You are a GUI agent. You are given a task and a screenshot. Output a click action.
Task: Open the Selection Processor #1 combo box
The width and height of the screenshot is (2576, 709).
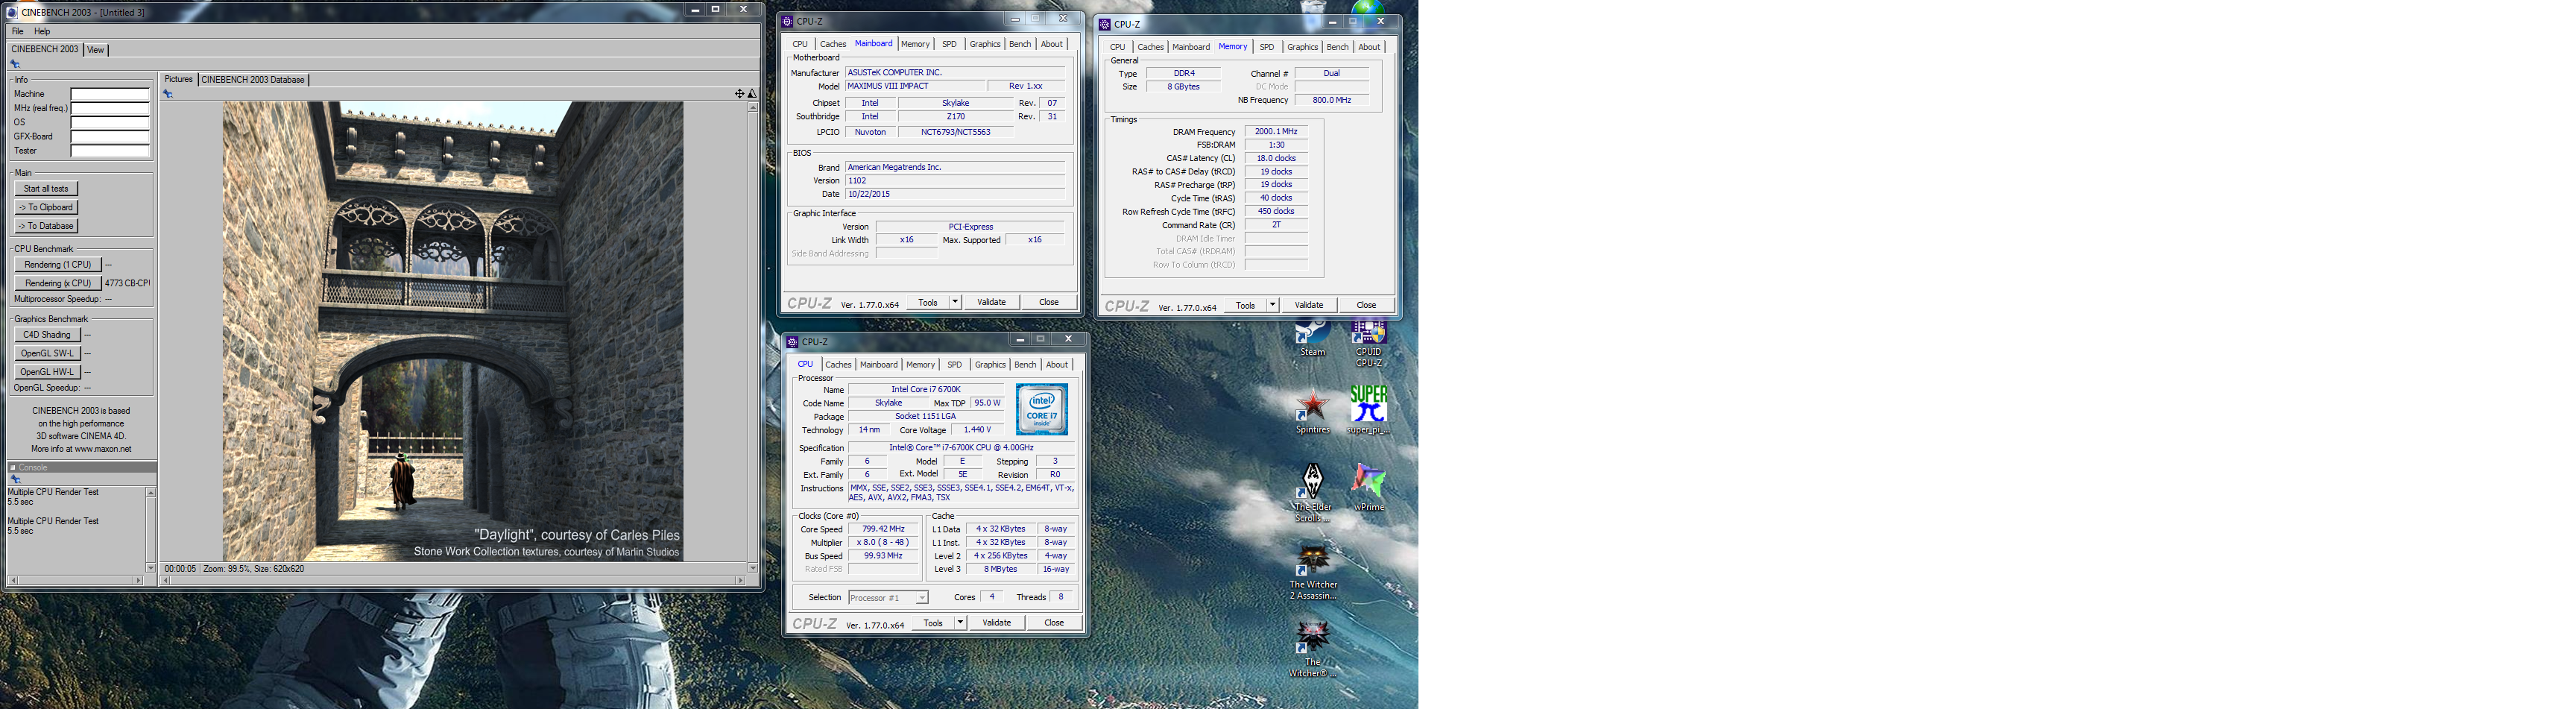click(888, 598)
